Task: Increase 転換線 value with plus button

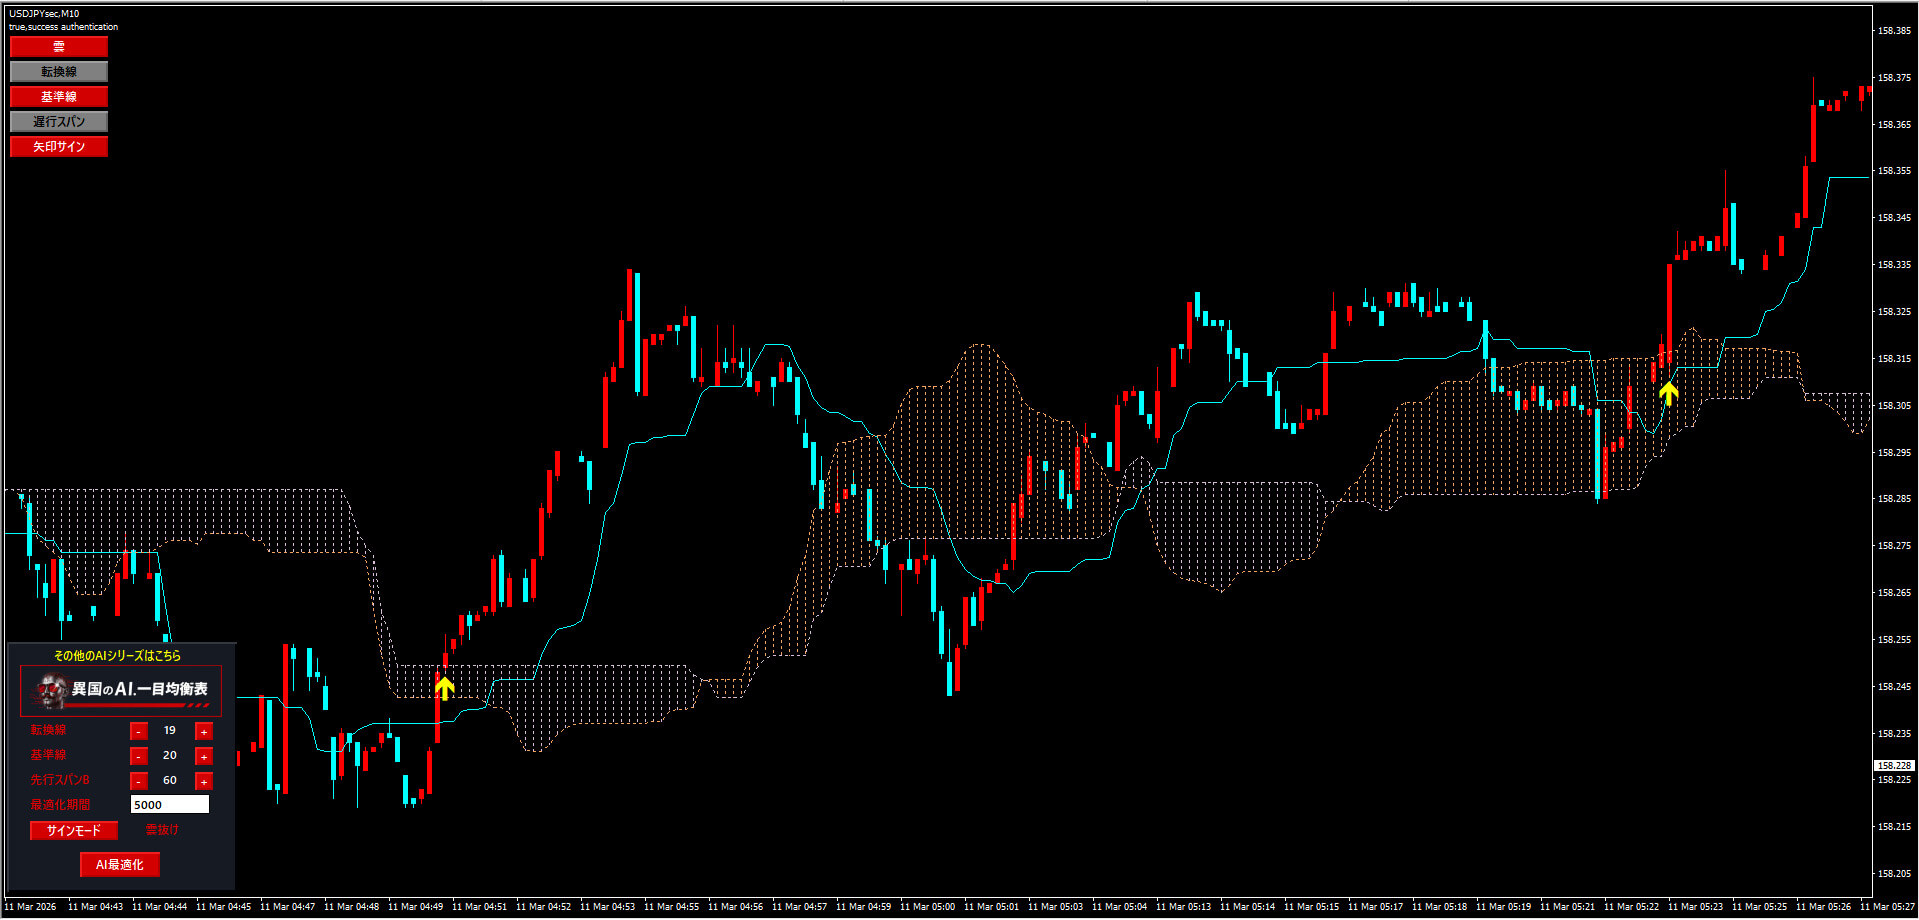Action: tap(204, 731)
